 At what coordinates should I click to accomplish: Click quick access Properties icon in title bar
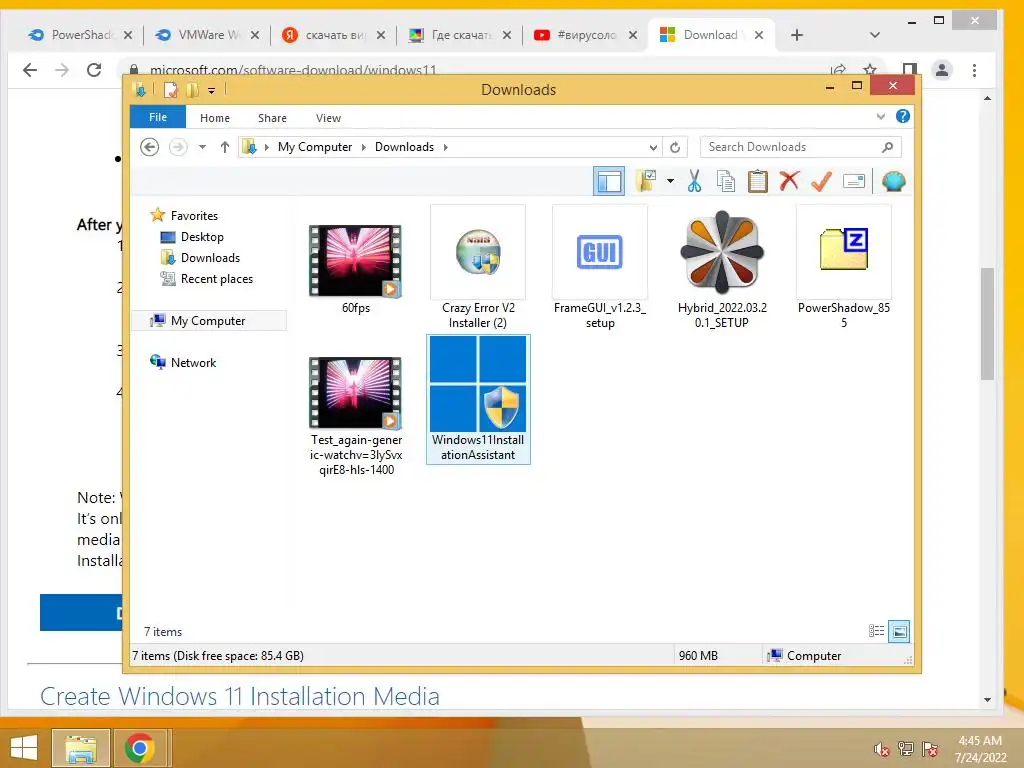click(x=170, y=89)
